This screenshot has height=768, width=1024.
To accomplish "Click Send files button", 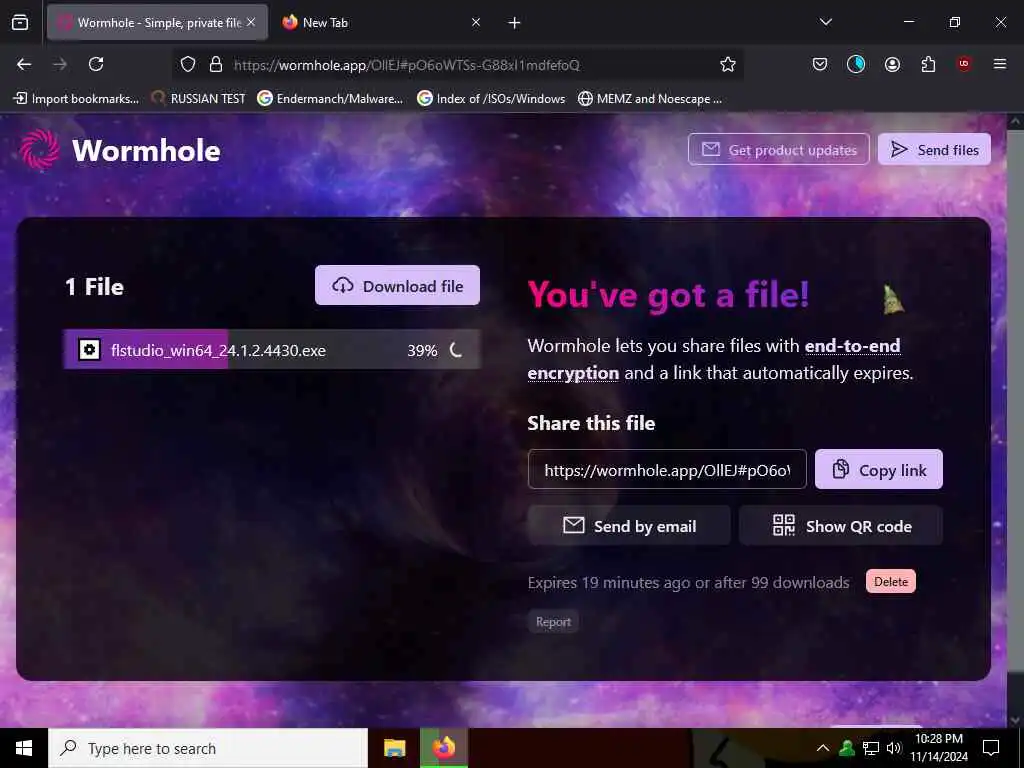I will 934,150.
